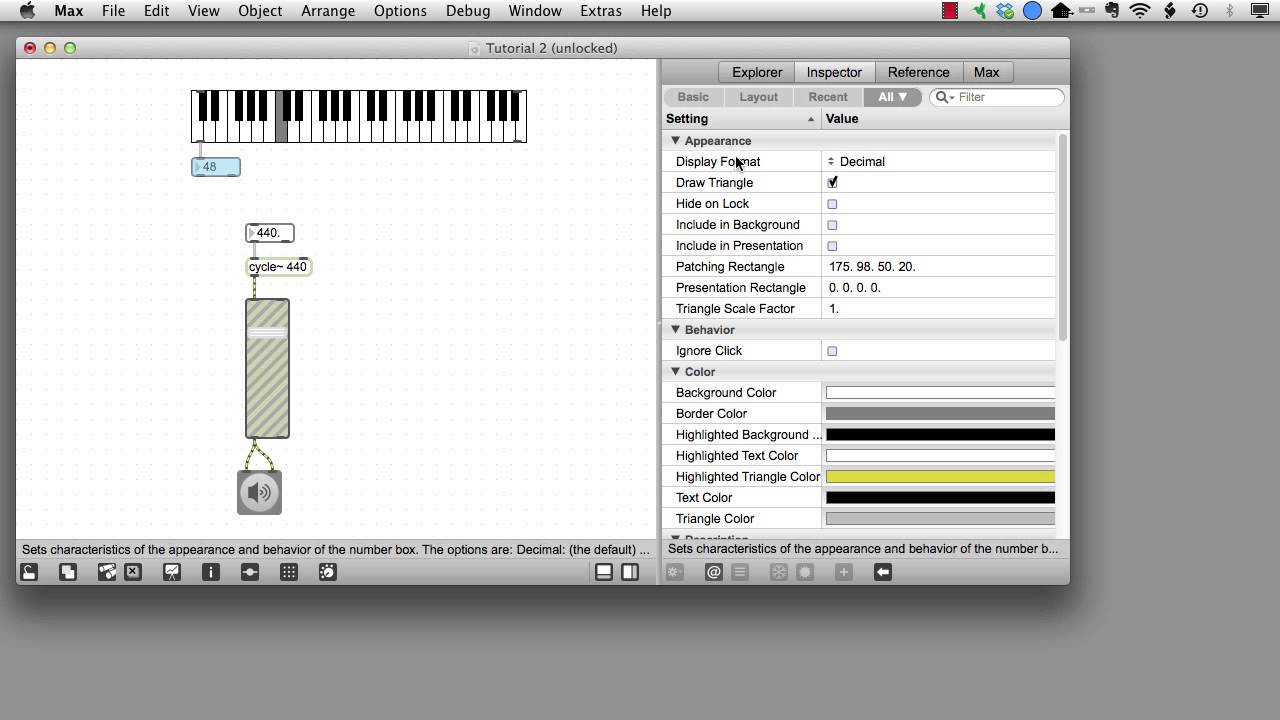
Task: Open the filter search magnifier dropdown
Action: pyautogui.click(x=944, y=97)
